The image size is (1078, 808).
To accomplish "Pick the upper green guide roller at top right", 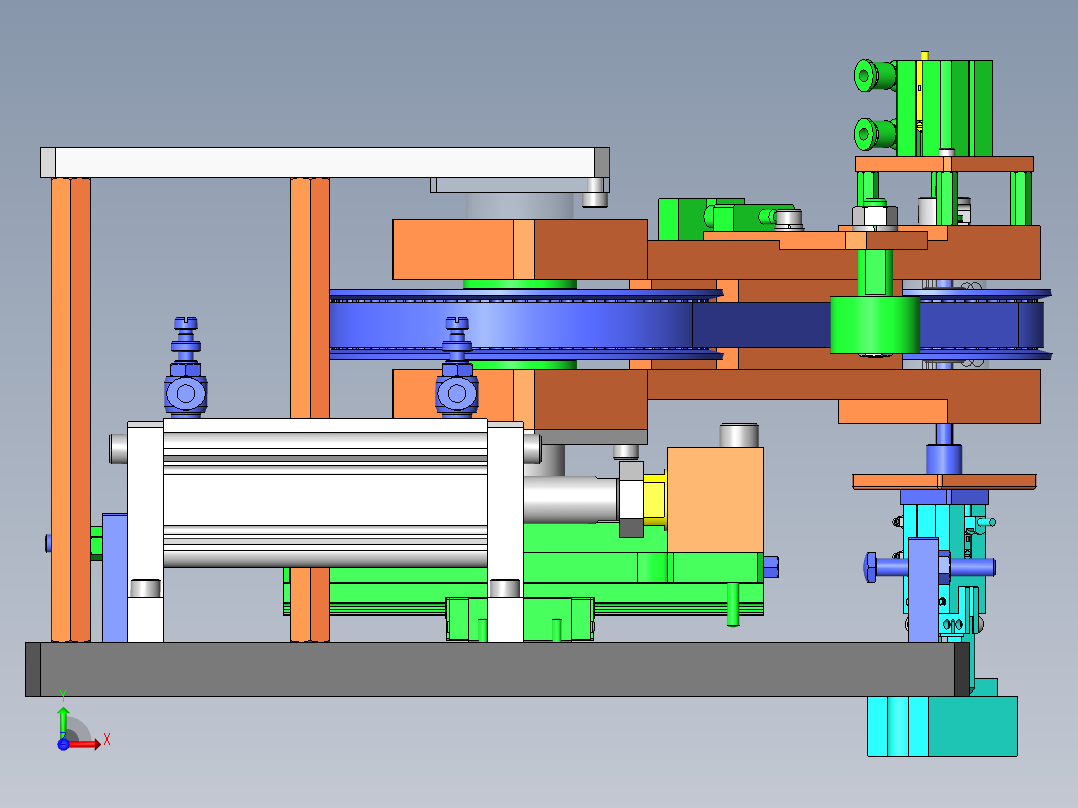I will click(x=876, y=75).
